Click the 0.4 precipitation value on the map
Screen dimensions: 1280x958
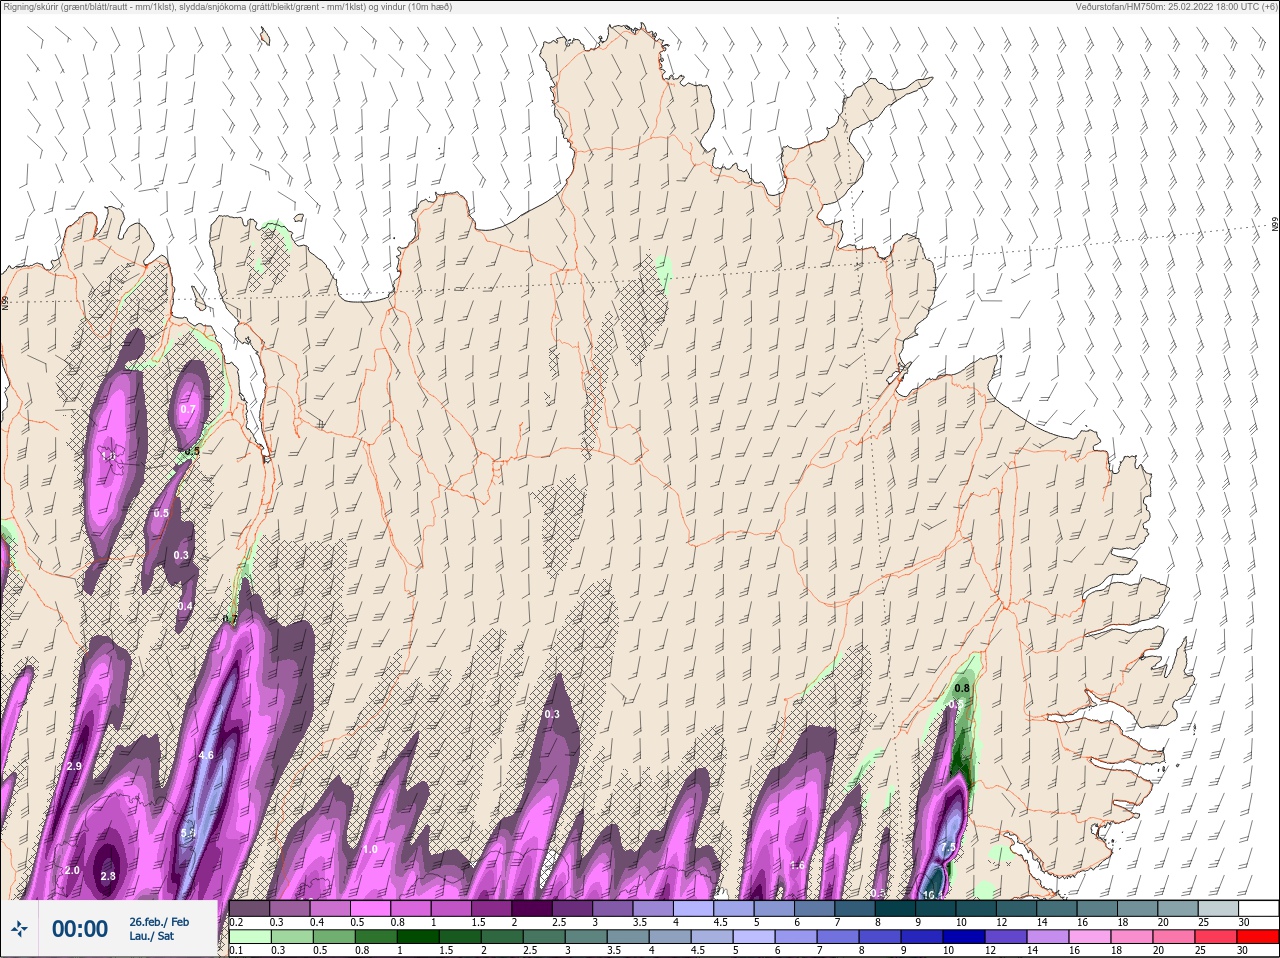(185, 606)
